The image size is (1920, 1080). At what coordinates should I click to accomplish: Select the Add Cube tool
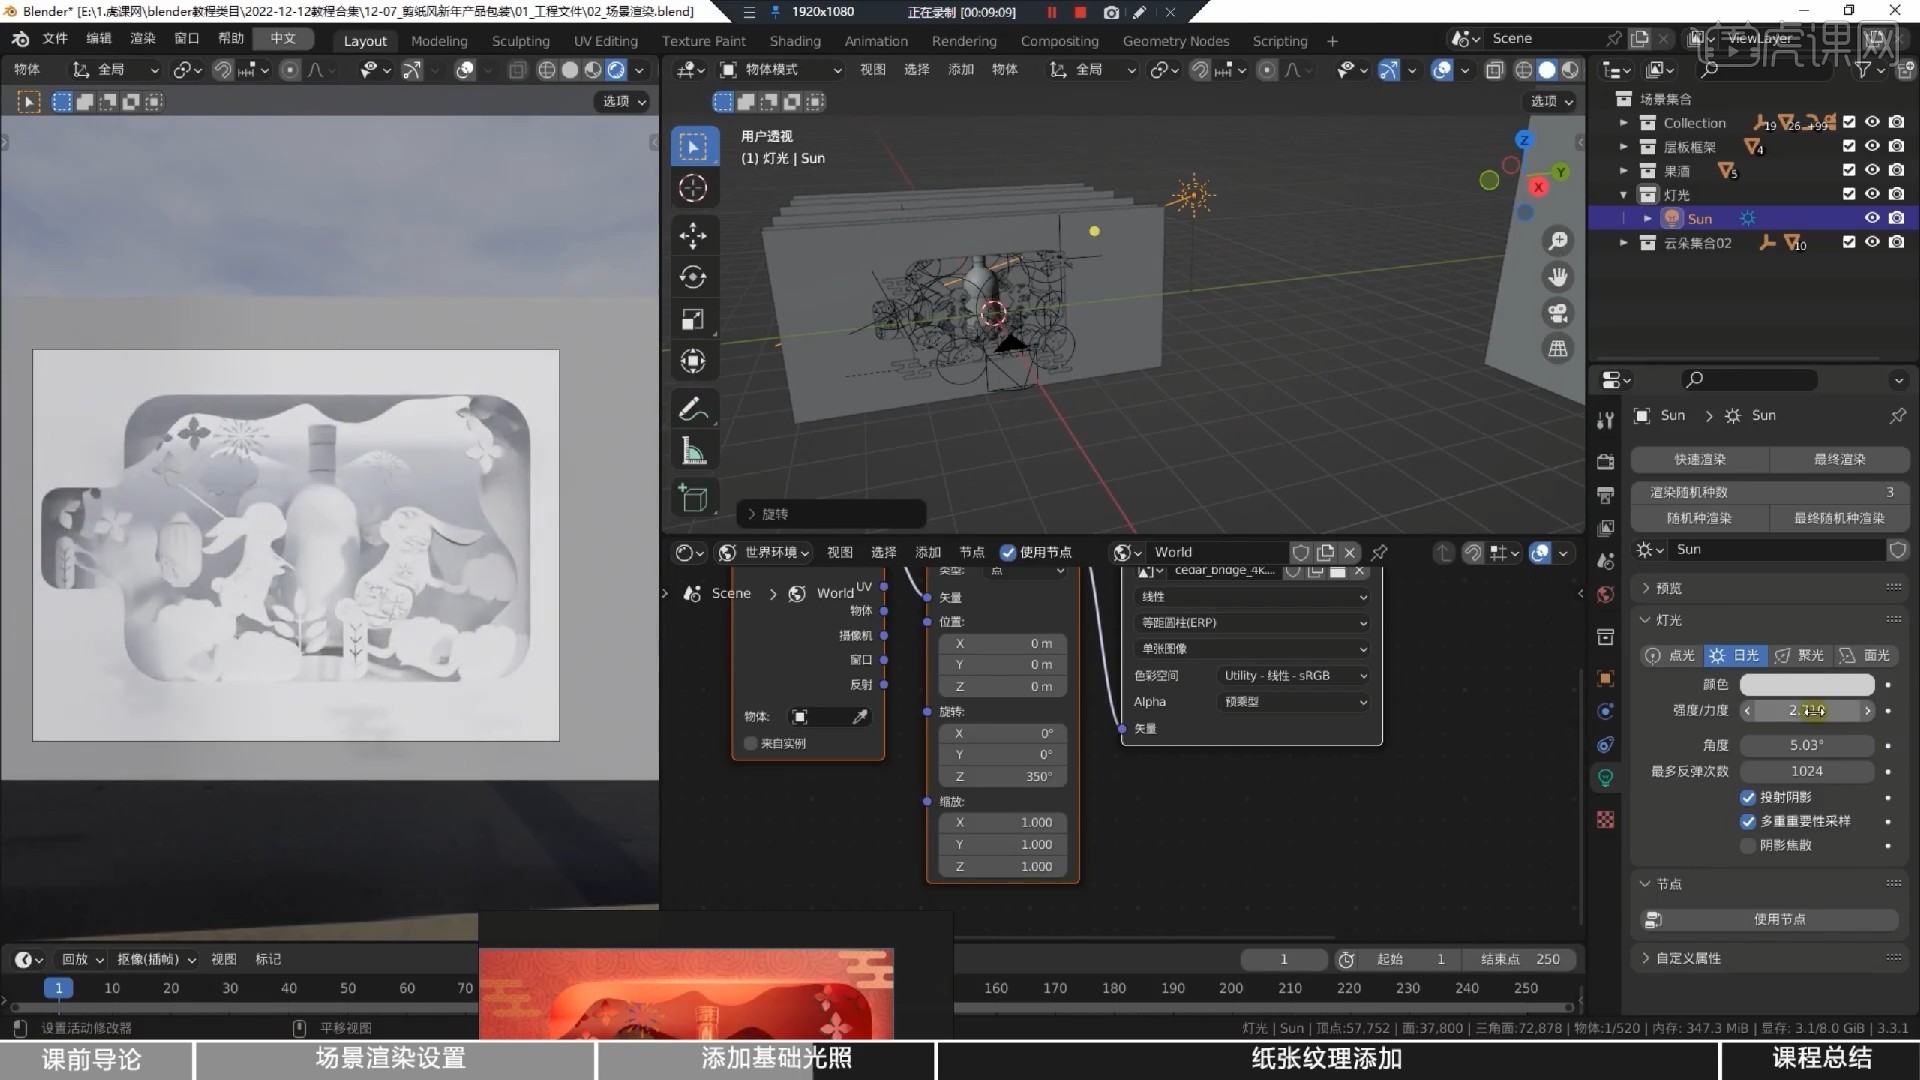[x=693, y=498]
